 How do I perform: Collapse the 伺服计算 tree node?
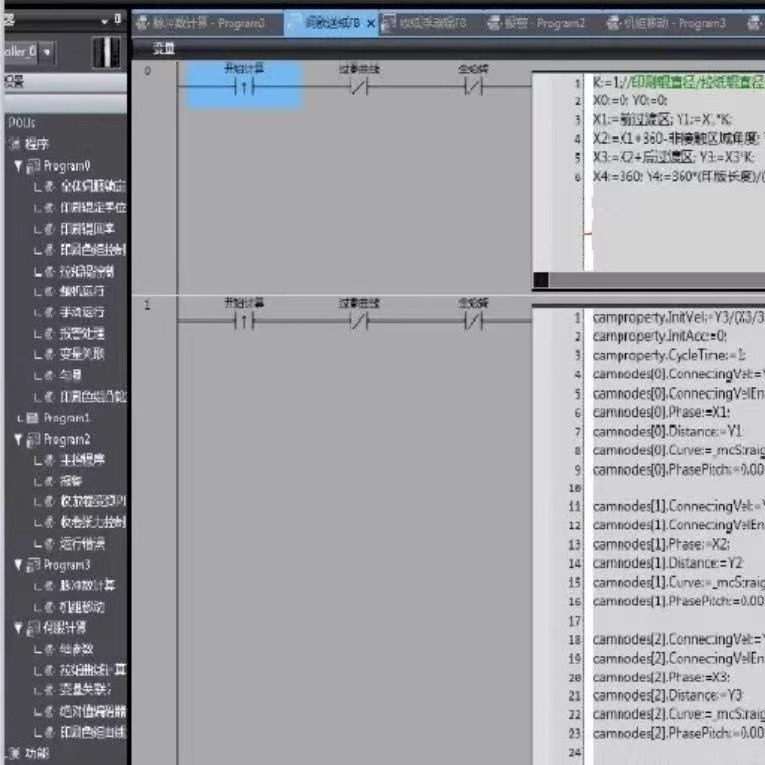pyautogui.click(x=19, y=628)
